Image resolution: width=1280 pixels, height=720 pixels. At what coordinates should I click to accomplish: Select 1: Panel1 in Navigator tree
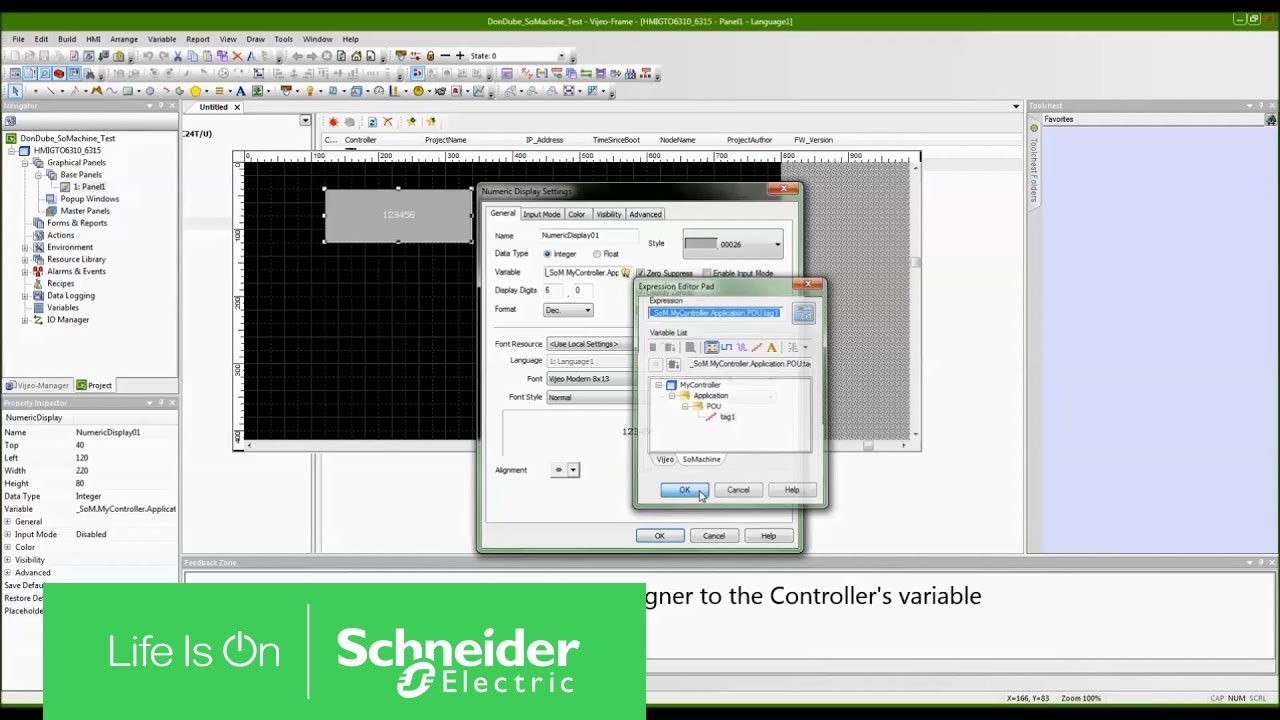point(89,187)
